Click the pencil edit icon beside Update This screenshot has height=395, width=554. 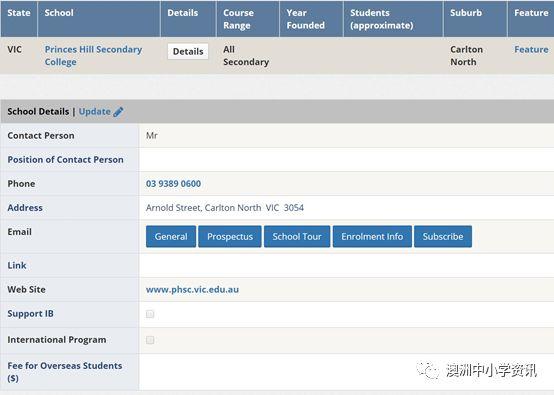pos(118,112)
